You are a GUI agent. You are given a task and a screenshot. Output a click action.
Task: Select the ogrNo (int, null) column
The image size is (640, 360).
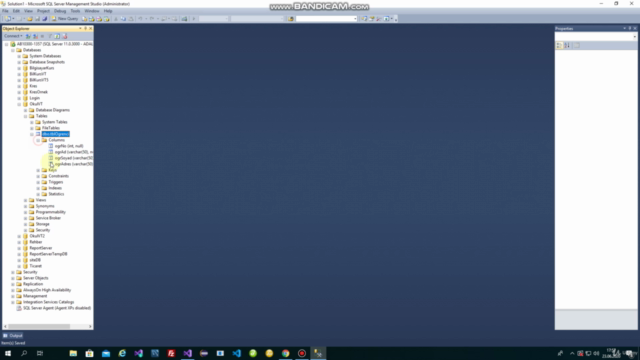point(69,146)
